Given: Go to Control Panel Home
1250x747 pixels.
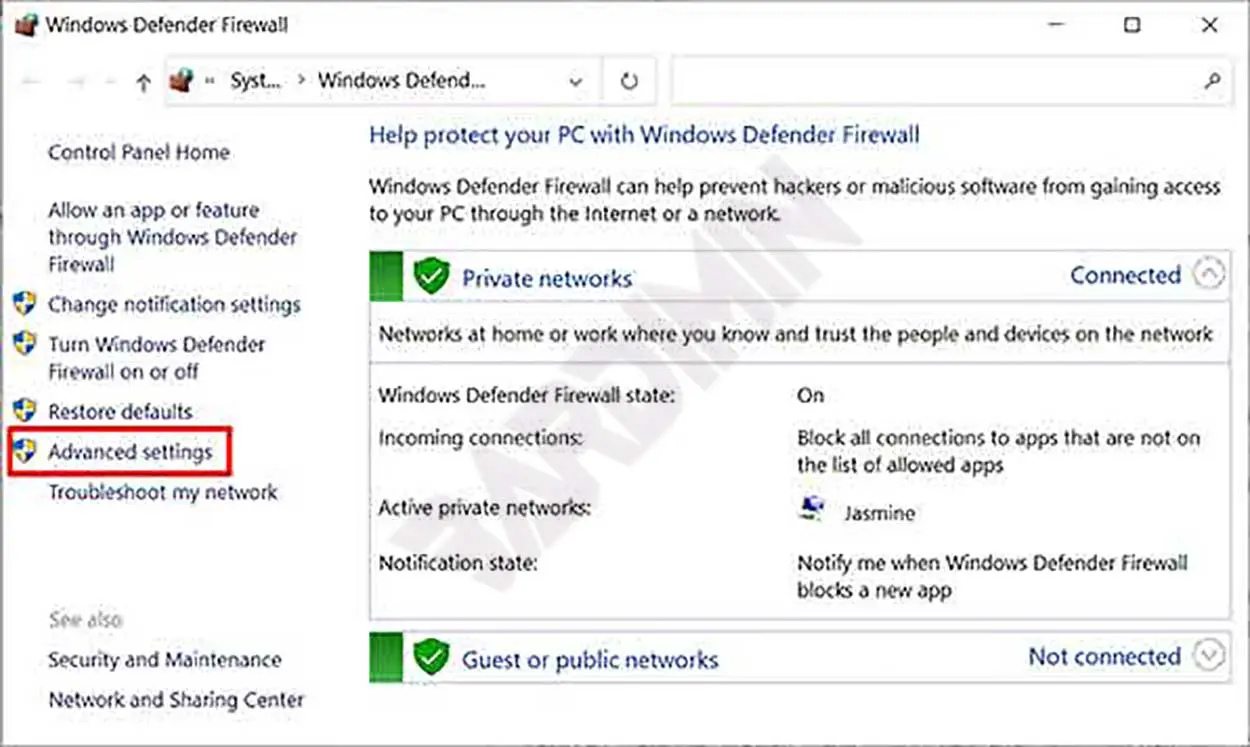Looking at the screenshot, I should coord(138,152).
